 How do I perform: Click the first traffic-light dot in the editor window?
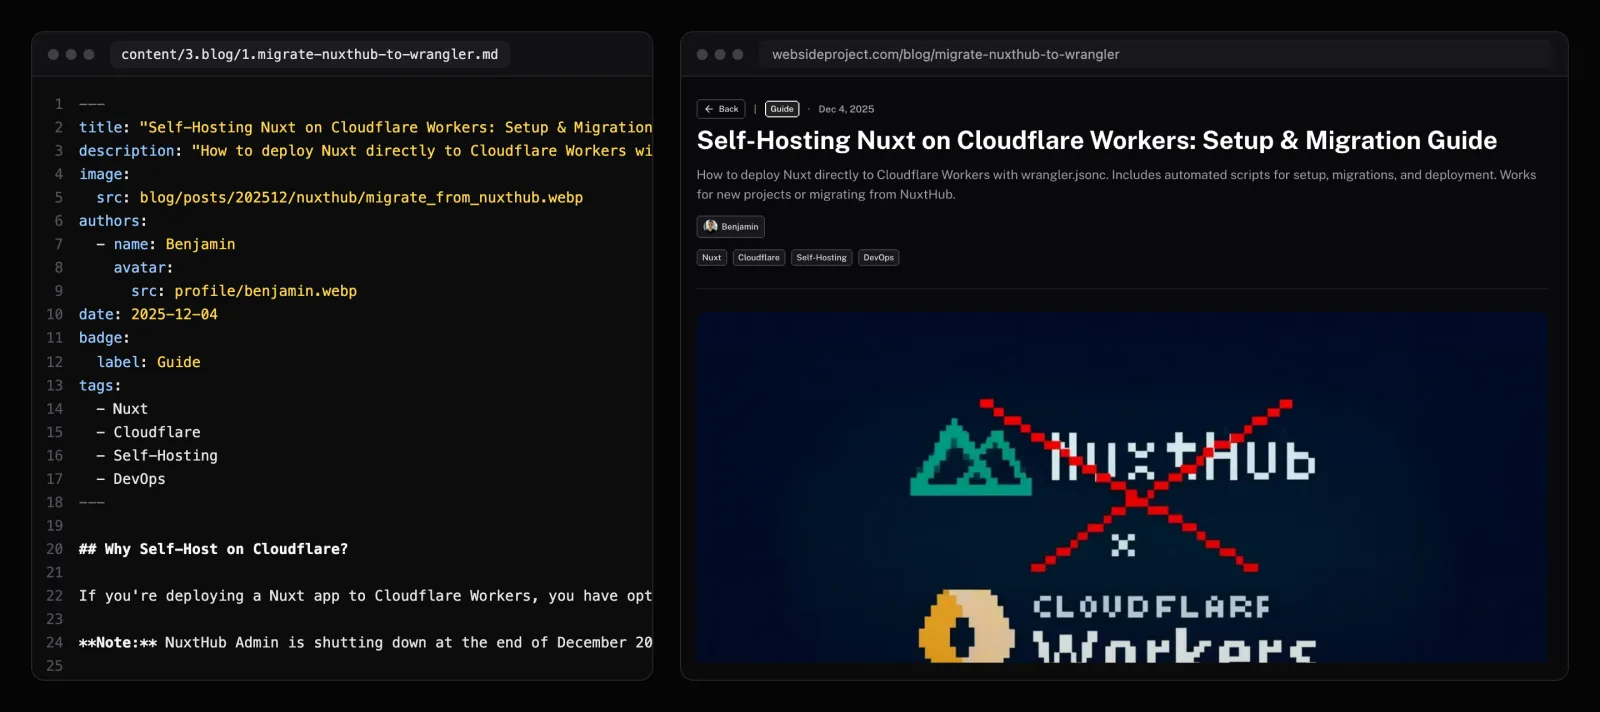click(53, 54)
